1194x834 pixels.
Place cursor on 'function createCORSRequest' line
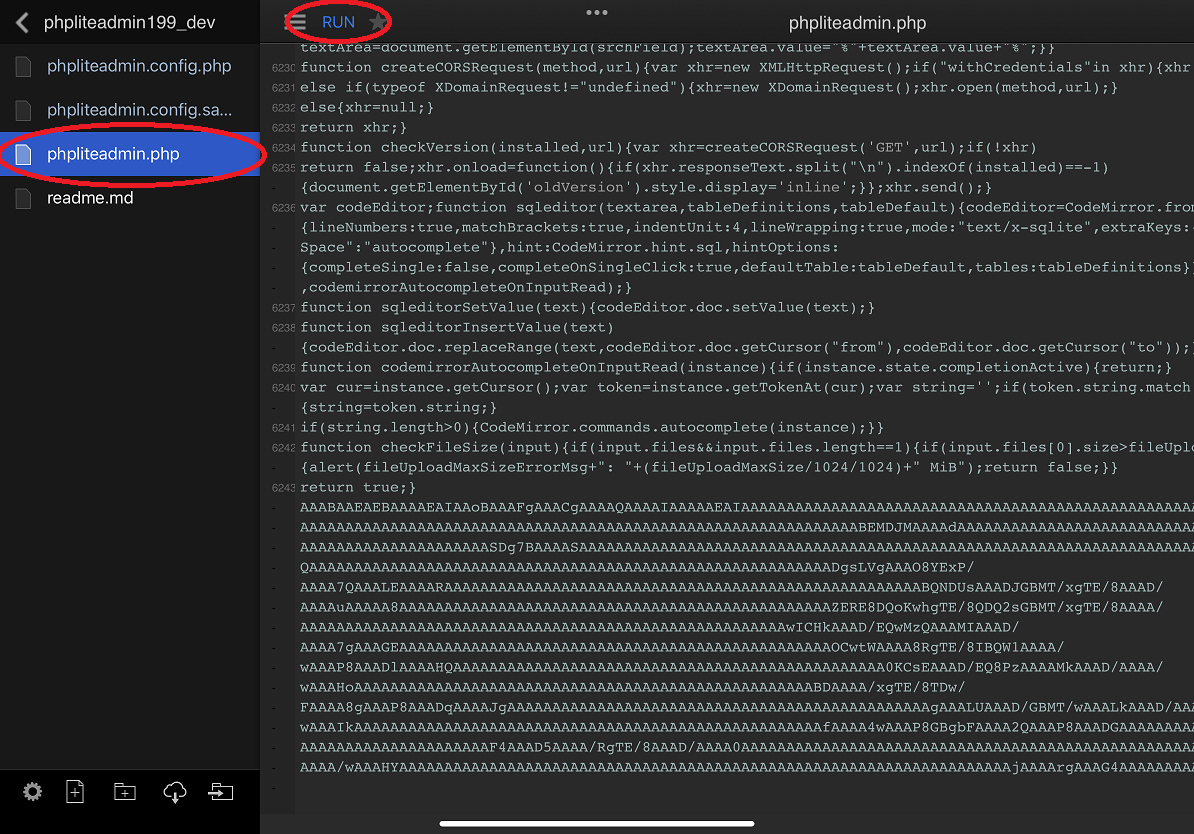pos(746,68)
